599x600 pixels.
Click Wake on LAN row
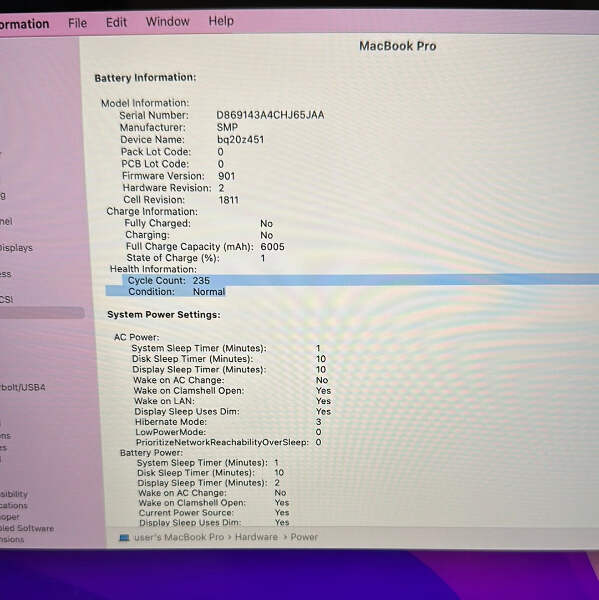232,401
